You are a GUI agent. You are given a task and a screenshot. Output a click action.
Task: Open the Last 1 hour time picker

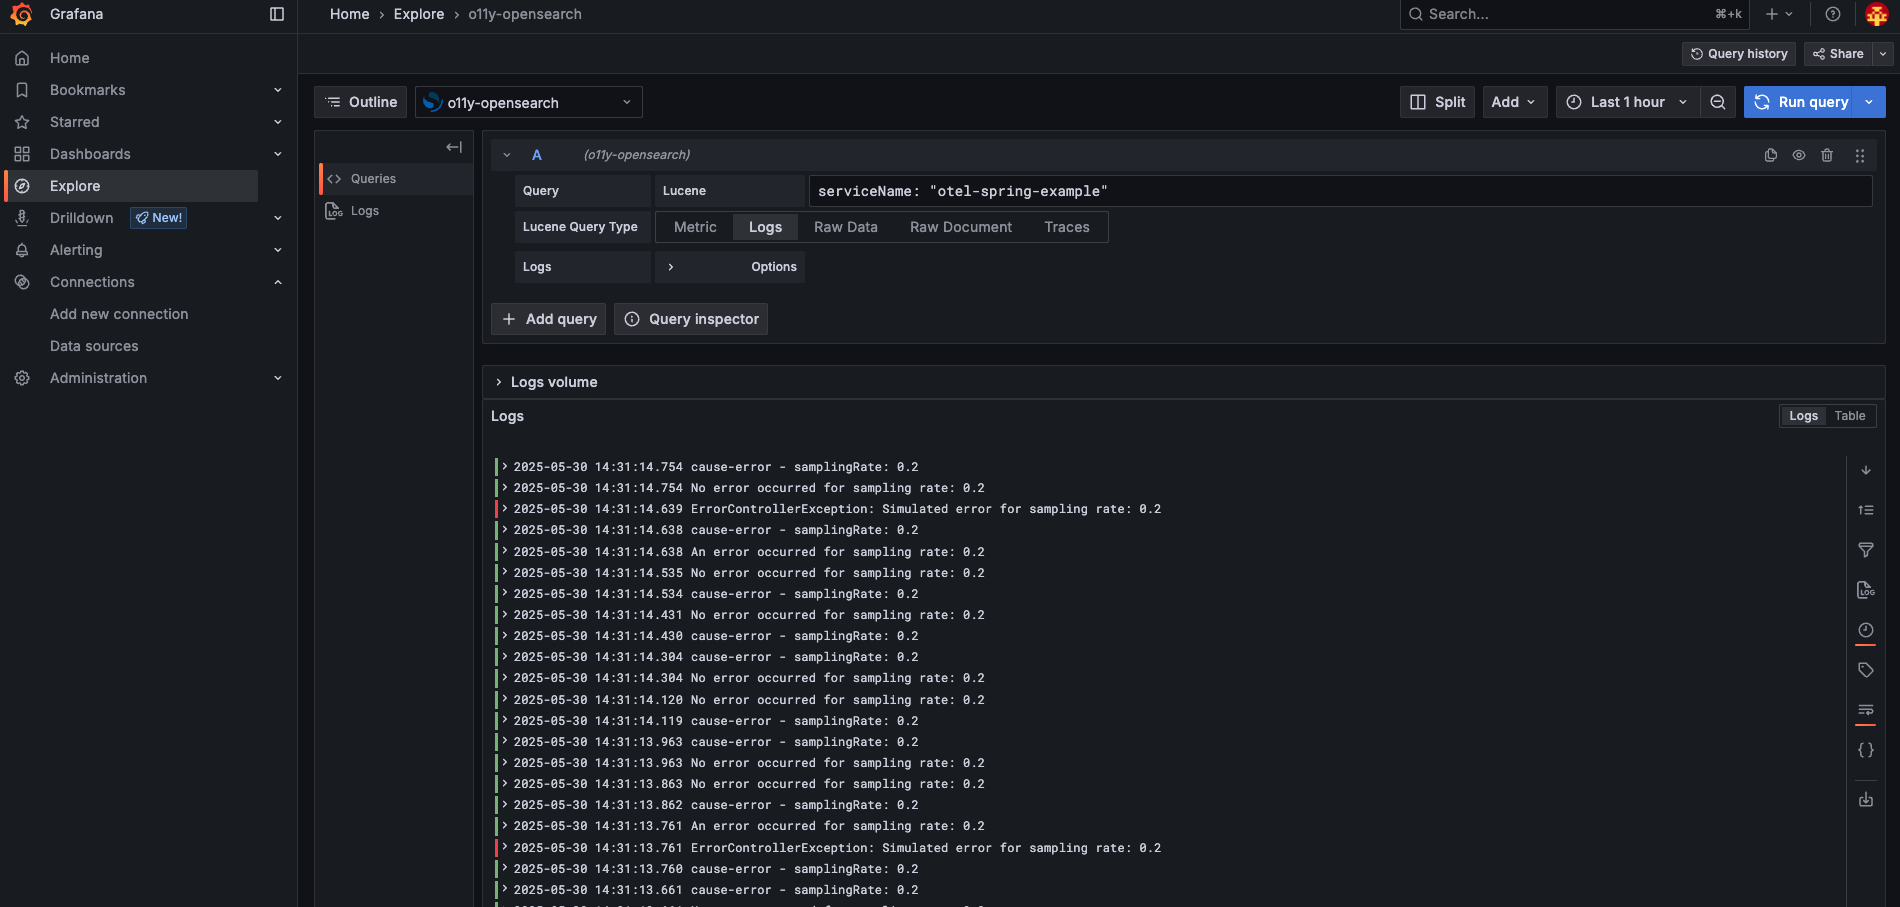pos(1627,102)
